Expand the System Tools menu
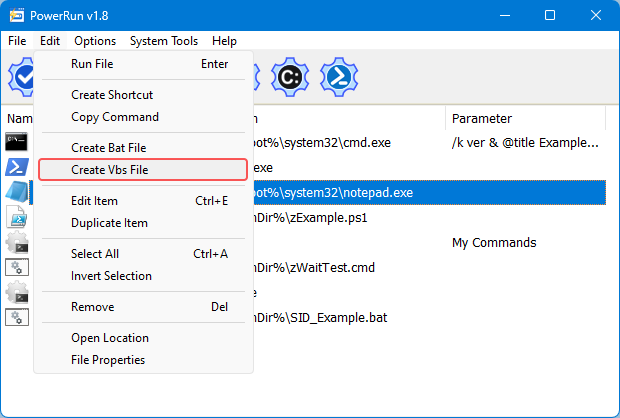Viewport: 620px width, 418px height. pos(164,41)
